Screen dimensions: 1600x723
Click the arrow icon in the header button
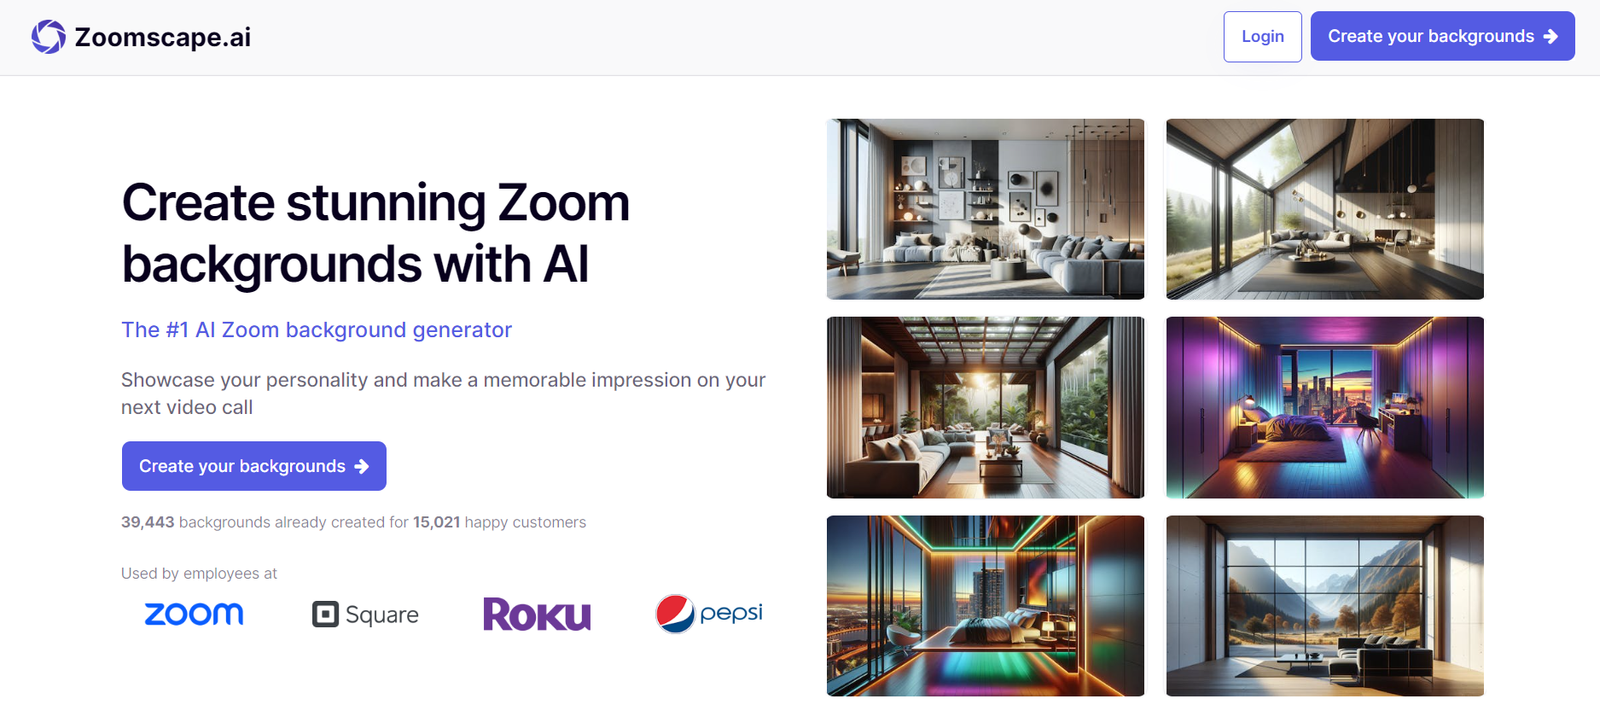(1551, 37)
